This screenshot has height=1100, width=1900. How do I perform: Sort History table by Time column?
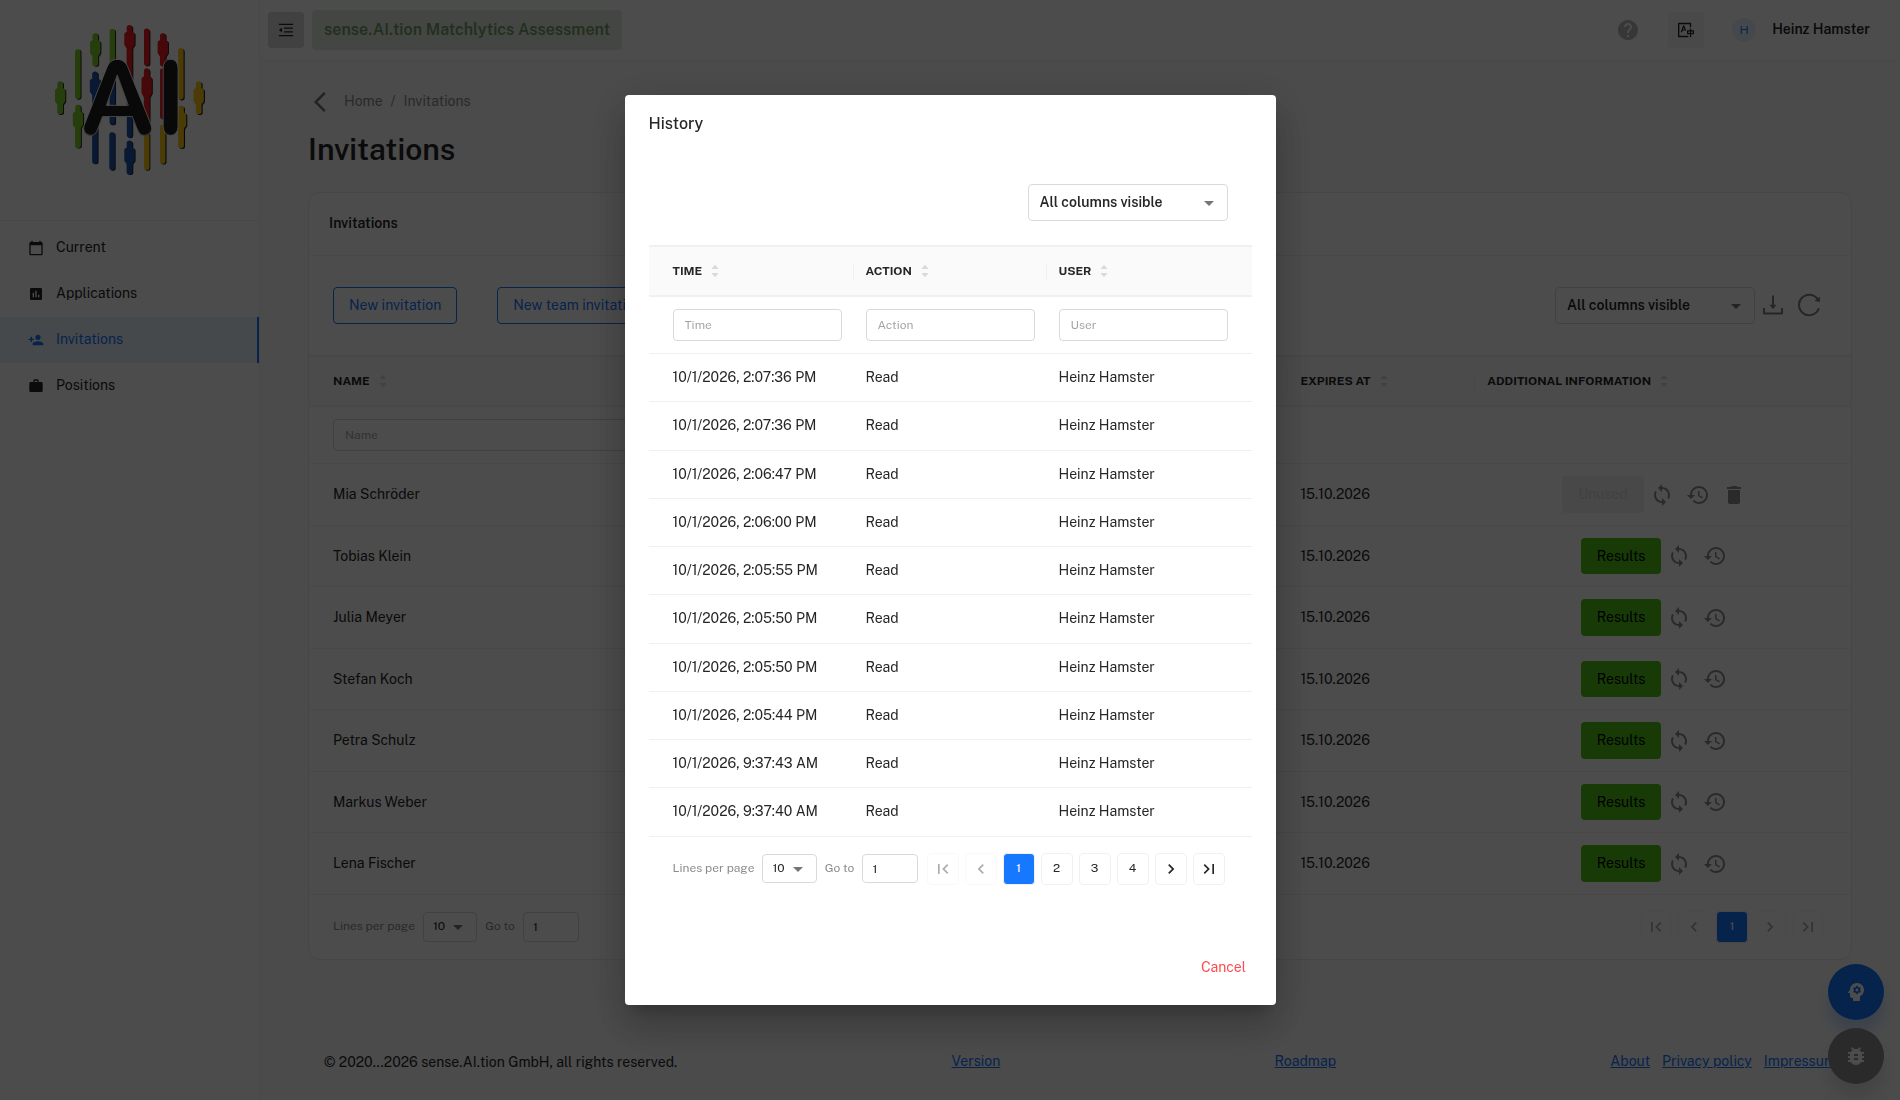coord(715,271)
